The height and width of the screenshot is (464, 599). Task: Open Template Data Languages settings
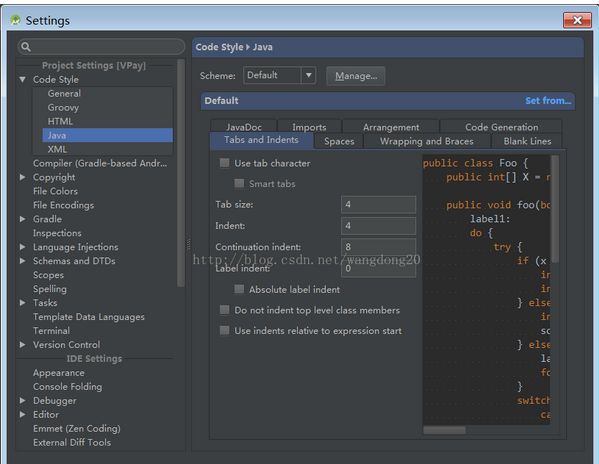click(x=89, y=317)
